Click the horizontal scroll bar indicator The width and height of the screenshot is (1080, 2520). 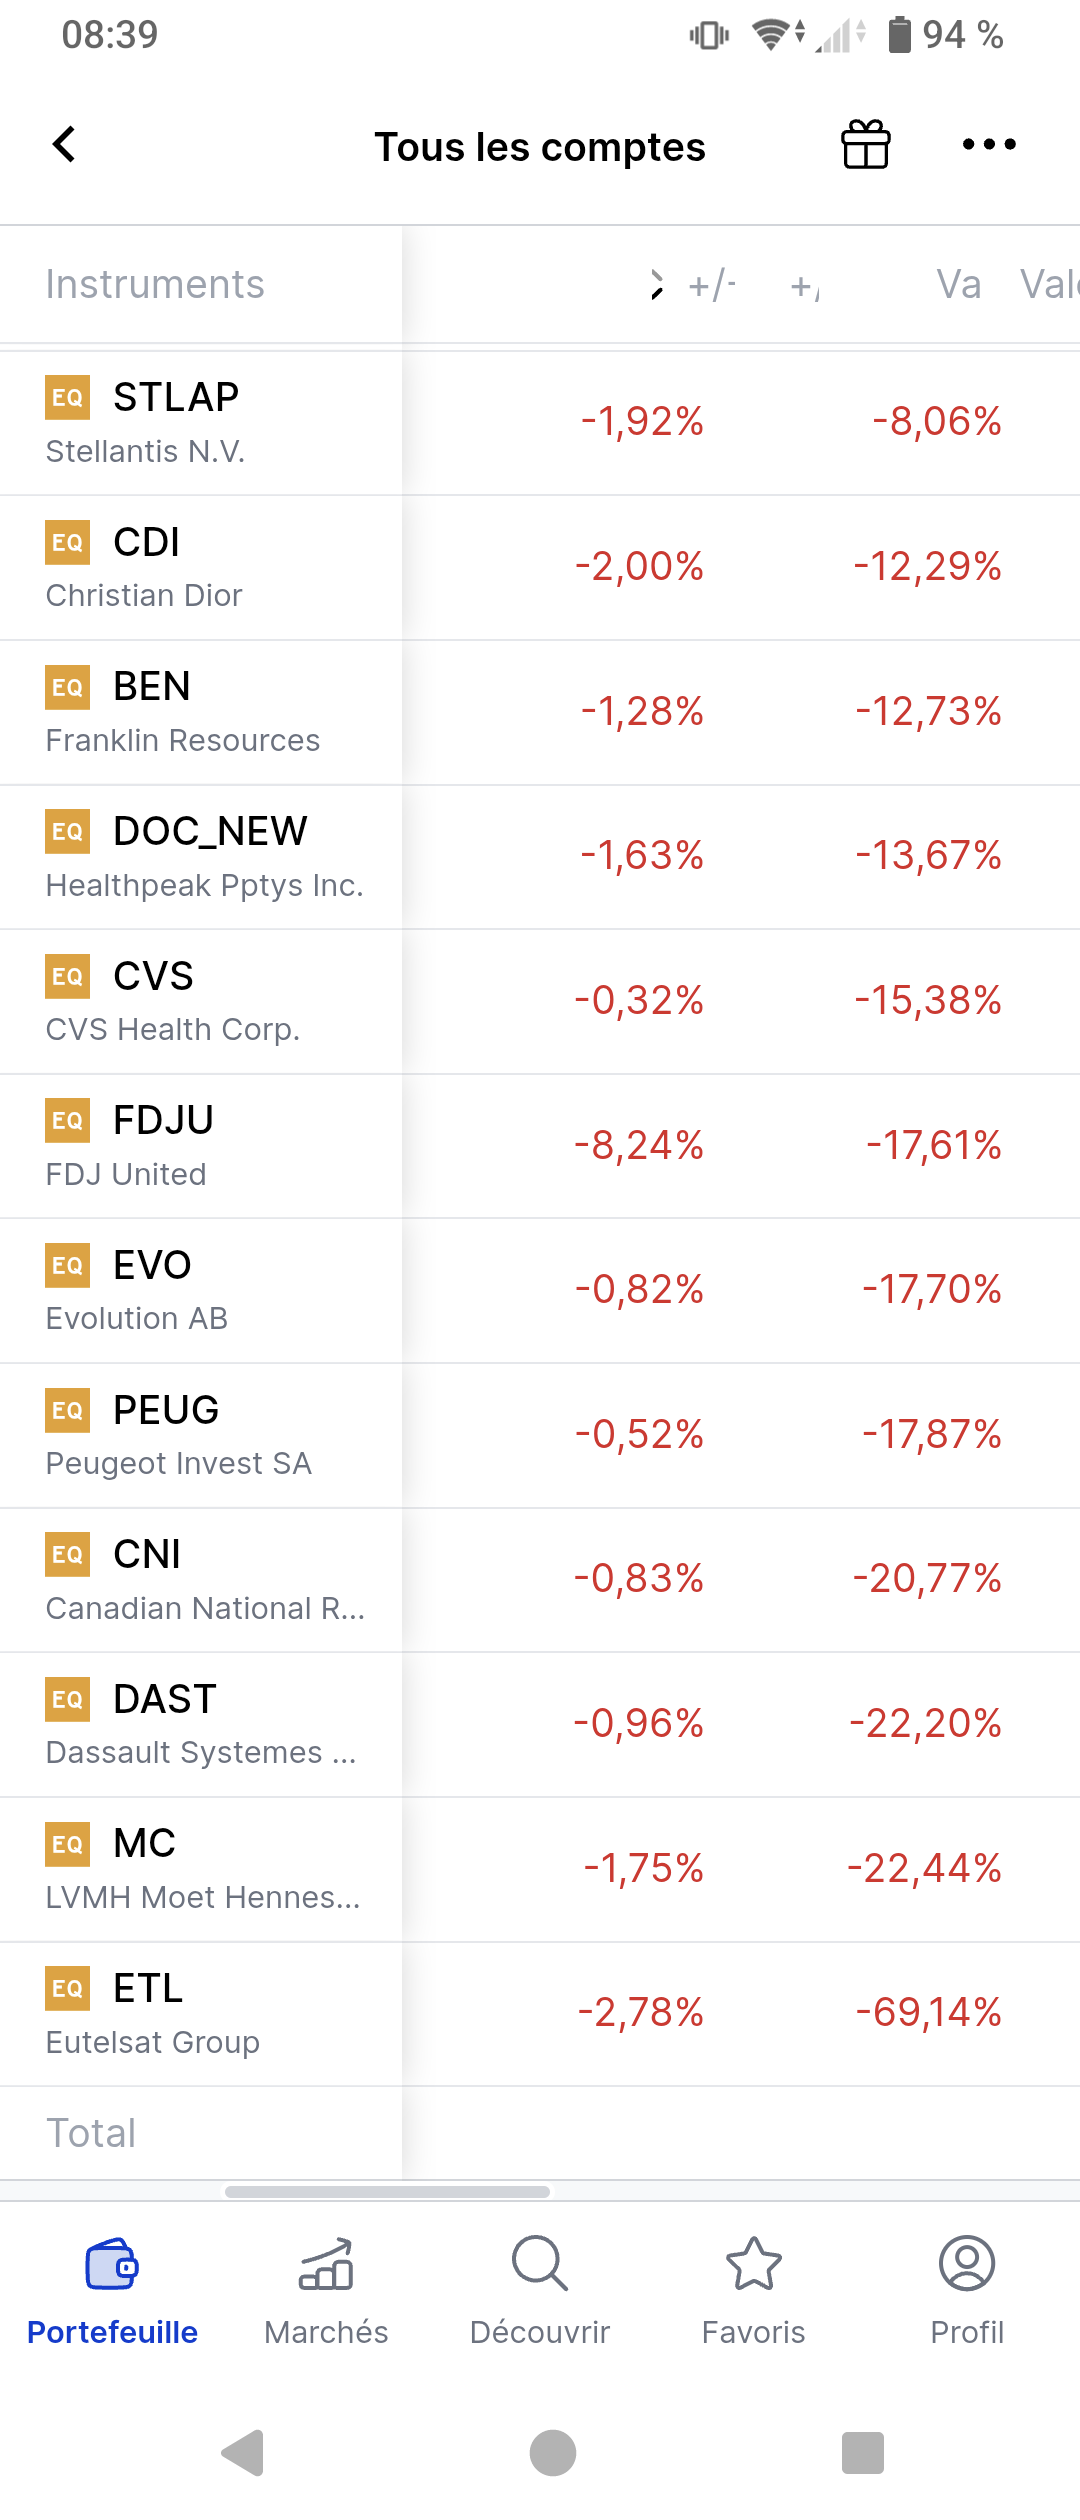[x=387, y=2192]
